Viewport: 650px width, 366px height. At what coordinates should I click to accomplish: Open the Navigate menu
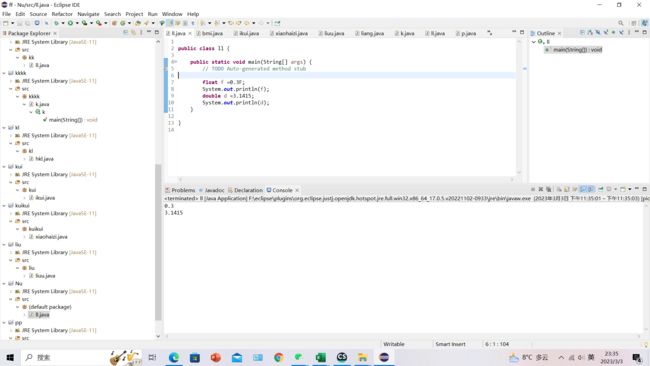point(88,14)
